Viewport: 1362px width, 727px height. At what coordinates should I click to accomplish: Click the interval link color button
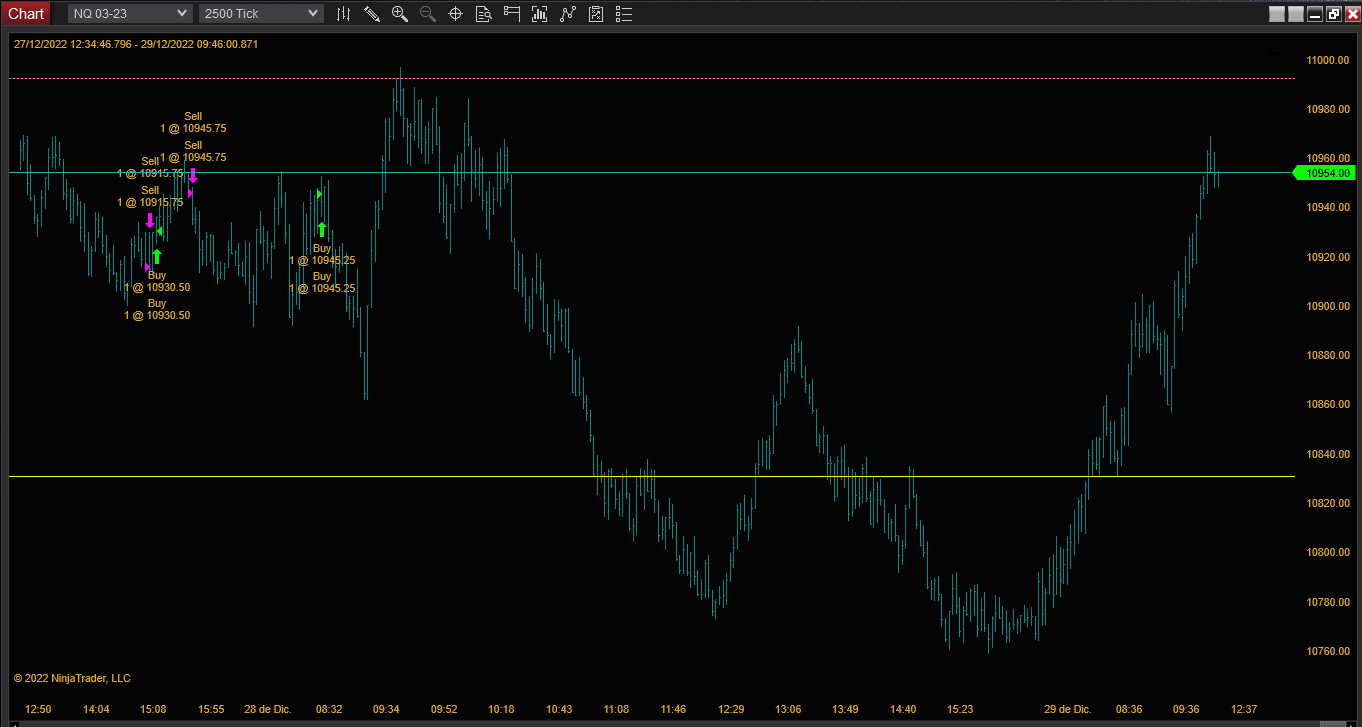(x=1295, y=14)
